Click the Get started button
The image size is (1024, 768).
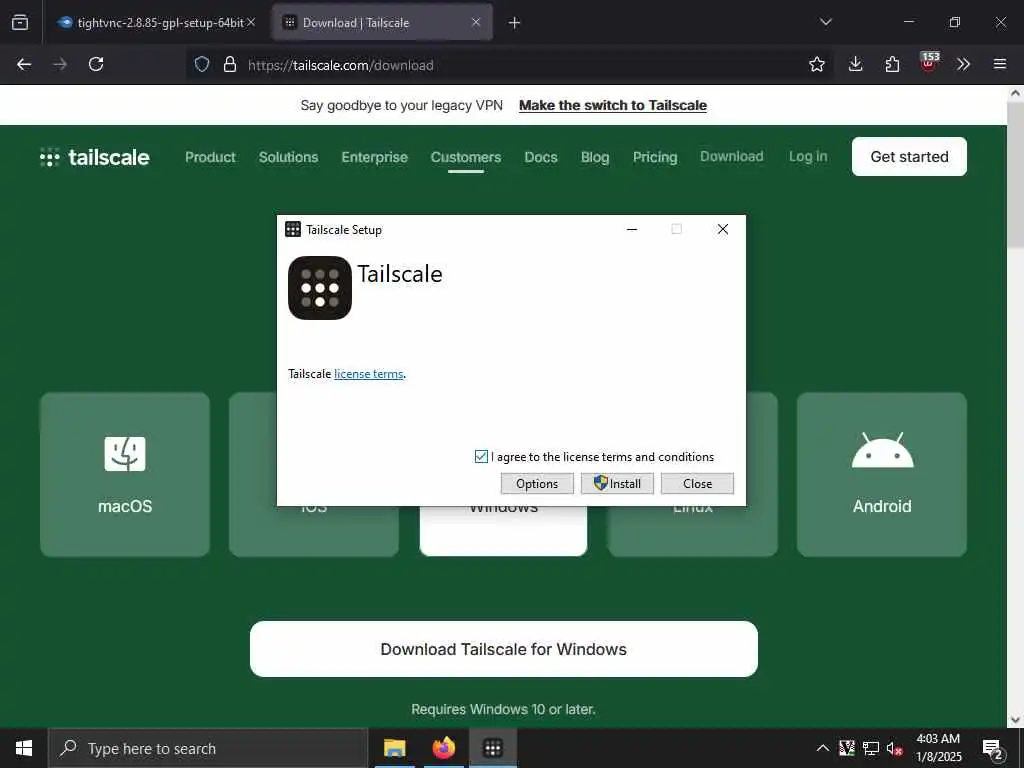pyautogui.click(x=909, y=157)
